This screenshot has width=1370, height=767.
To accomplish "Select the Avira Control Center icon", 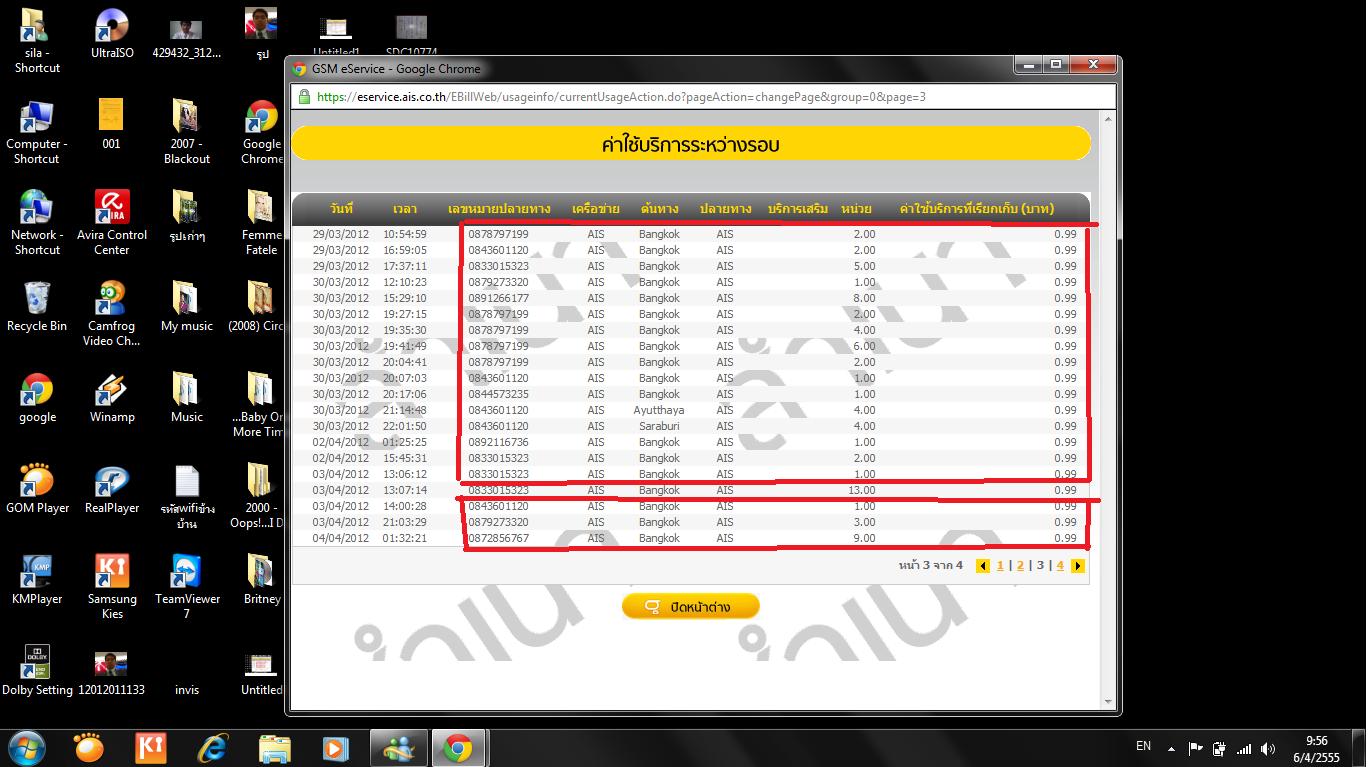I will (112, 223).
